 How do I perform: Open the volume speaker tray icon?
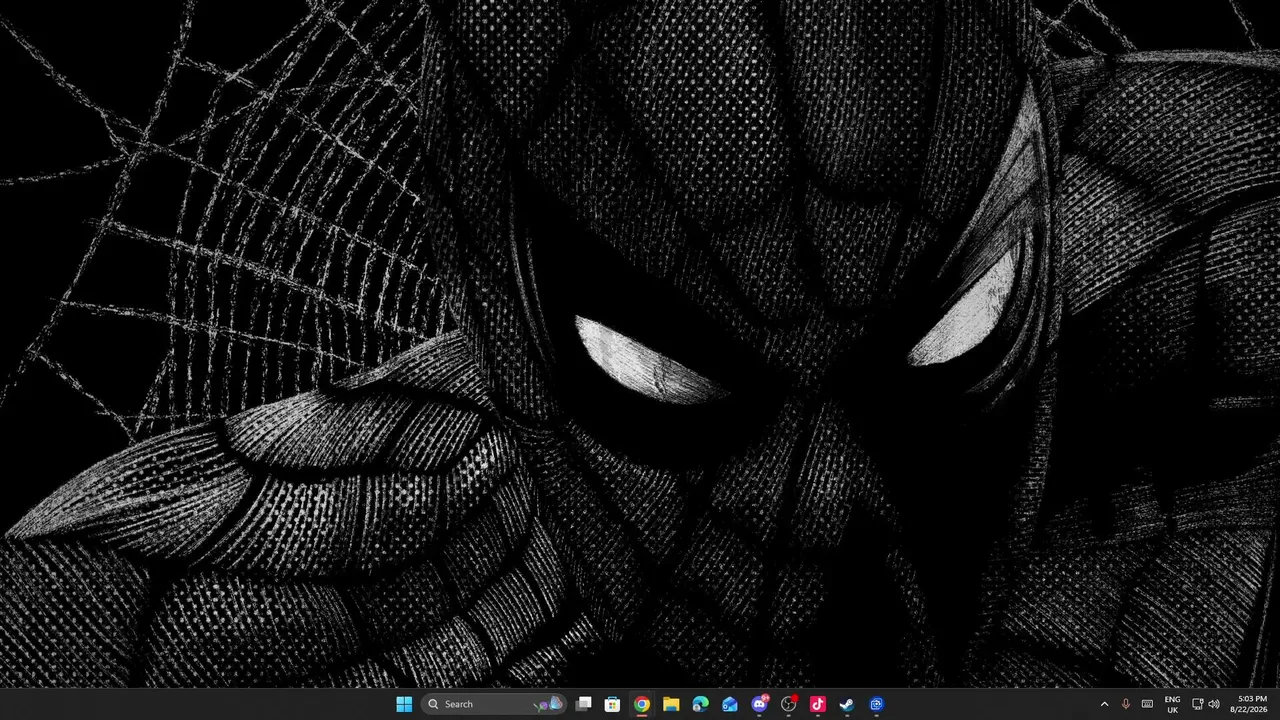pyautogui.click(x=1214, y=704)
